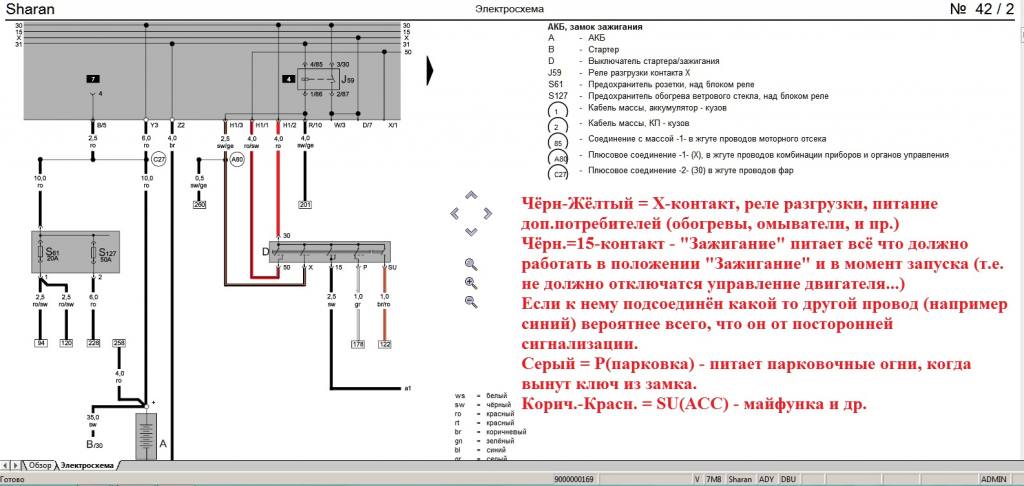Select the A80 connection circle

click(x=236, y=159)
